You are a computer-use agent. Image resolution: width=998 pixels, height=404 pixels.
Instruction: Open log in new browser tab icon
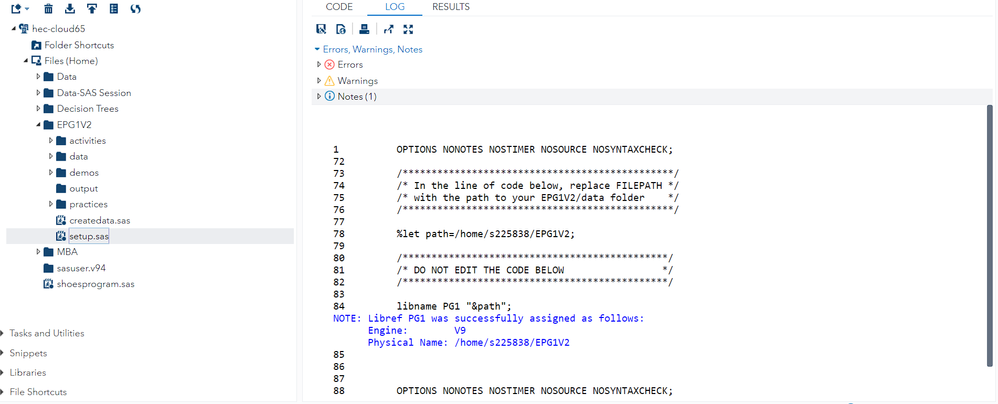(x=388, y=29)
